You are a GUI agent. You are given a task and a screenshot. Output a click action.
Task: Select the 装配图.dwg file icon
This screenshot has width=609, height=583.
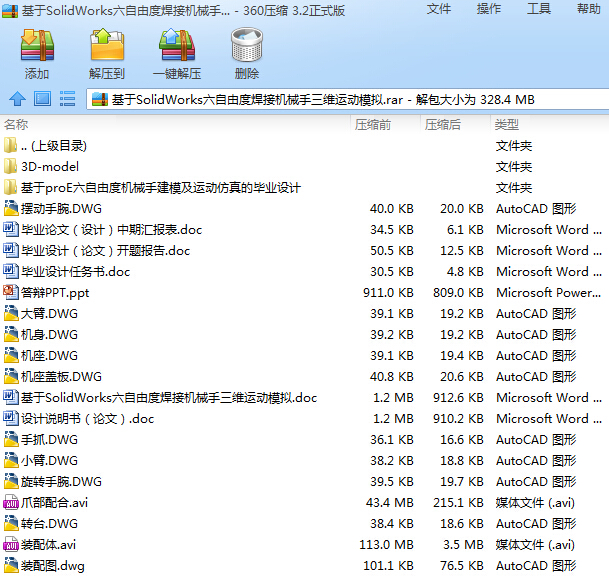[x=11, y=565]
